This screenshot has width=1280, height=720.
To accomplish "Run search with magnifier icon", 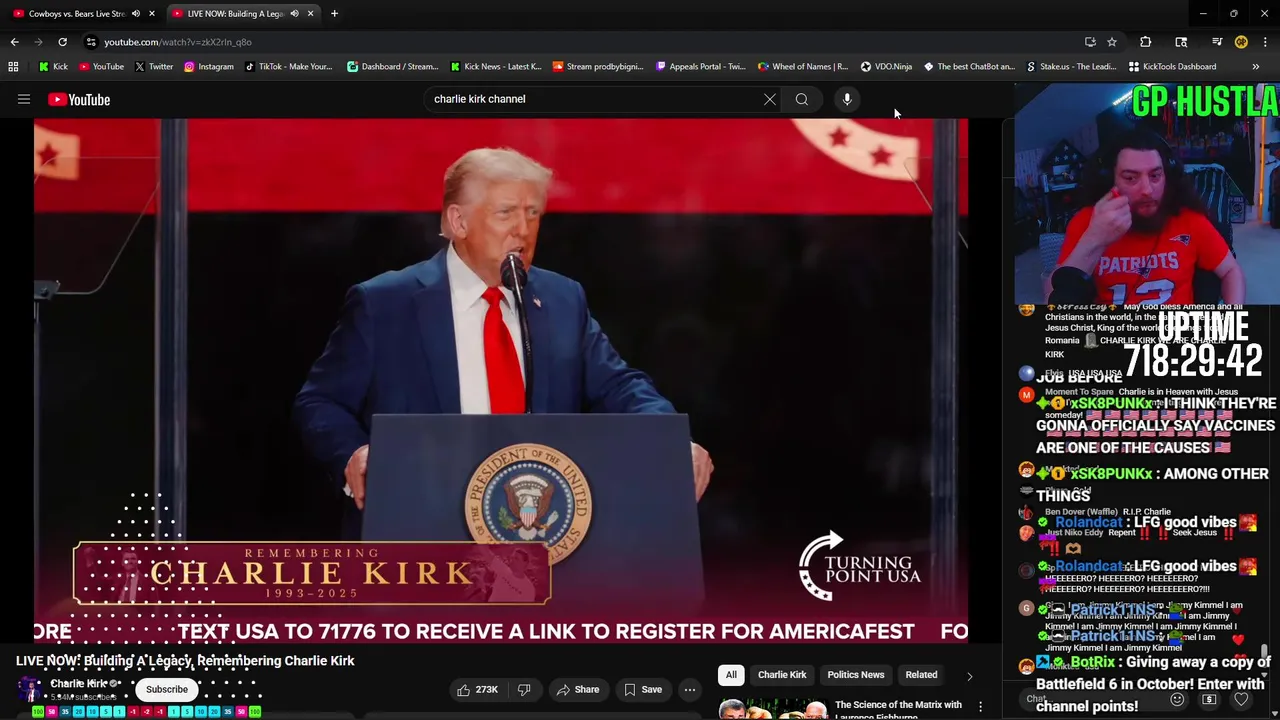I will click(x=802, y=99).
